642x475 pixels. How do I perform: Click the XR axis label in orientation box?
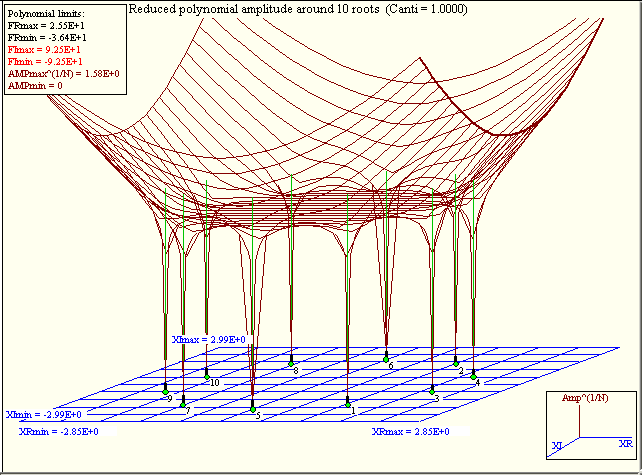tap(625, 442)
